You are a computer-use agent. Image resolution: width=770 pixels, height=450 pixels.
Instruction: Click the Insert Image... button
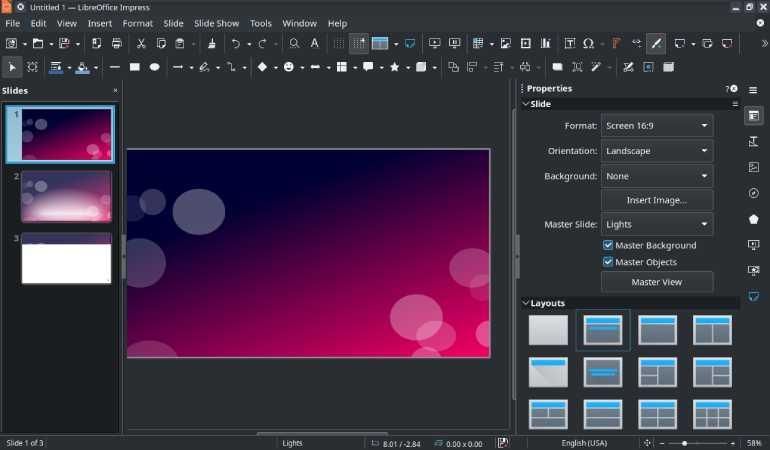[x=656, y=200]
